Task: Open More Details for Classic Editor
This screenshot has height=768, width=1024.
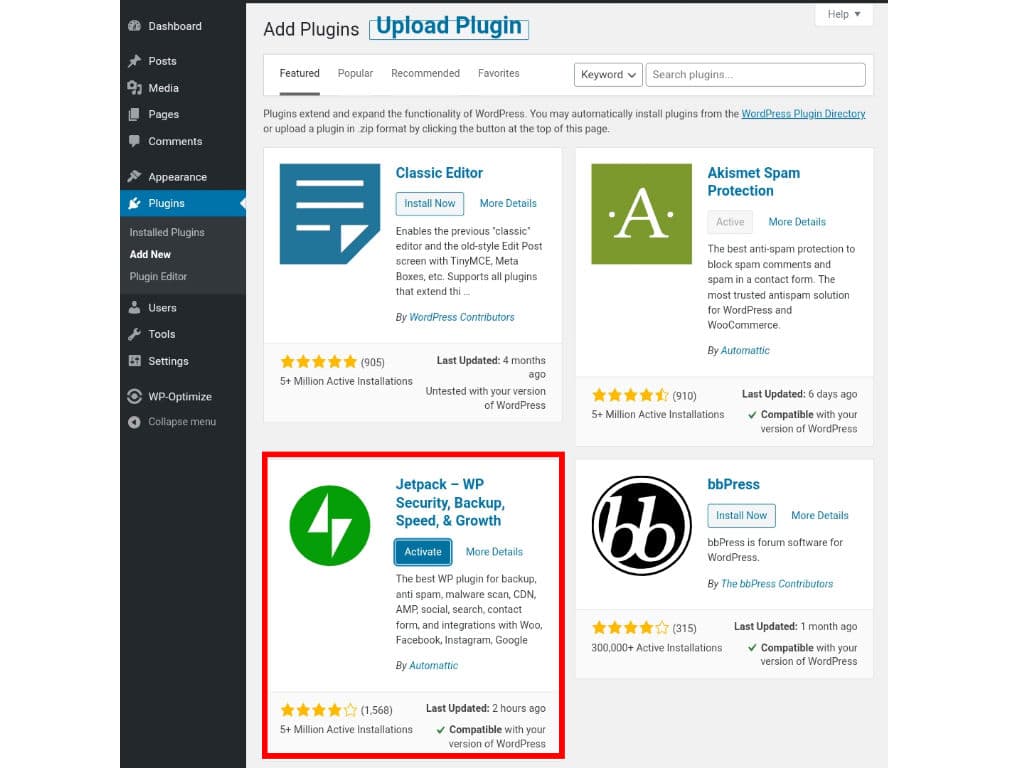Action: point(508,204)
